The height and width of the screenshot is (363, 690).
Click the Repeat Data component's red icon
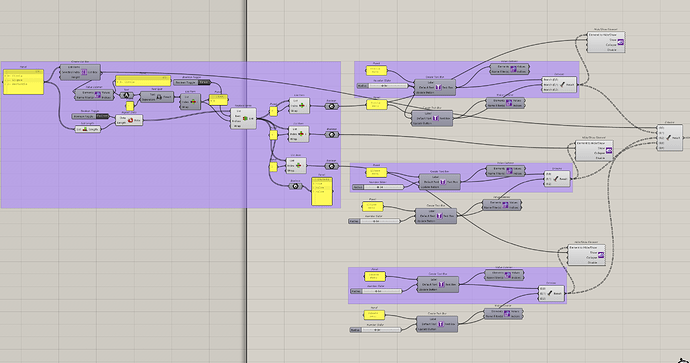[x=130, y=120]
